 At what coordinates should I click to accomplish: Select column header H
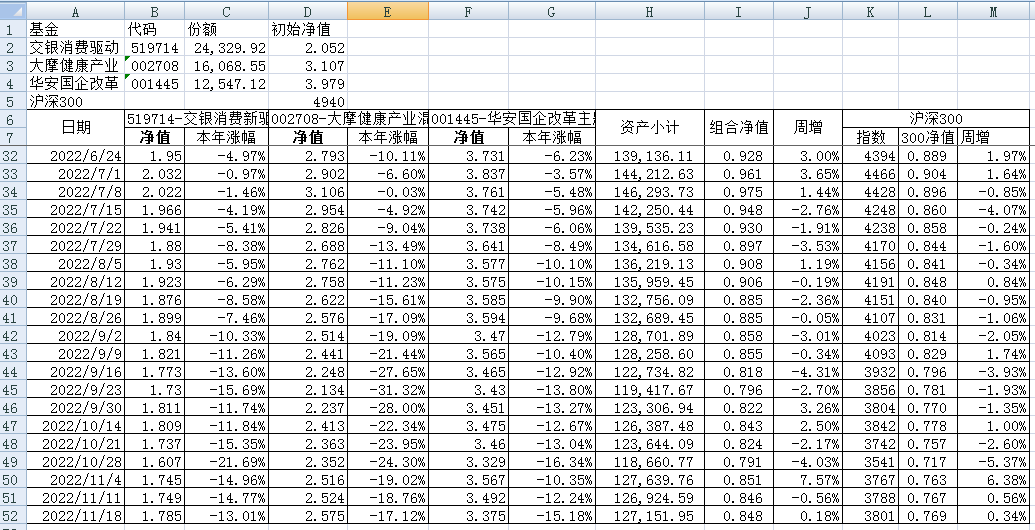tap(650, 11)
